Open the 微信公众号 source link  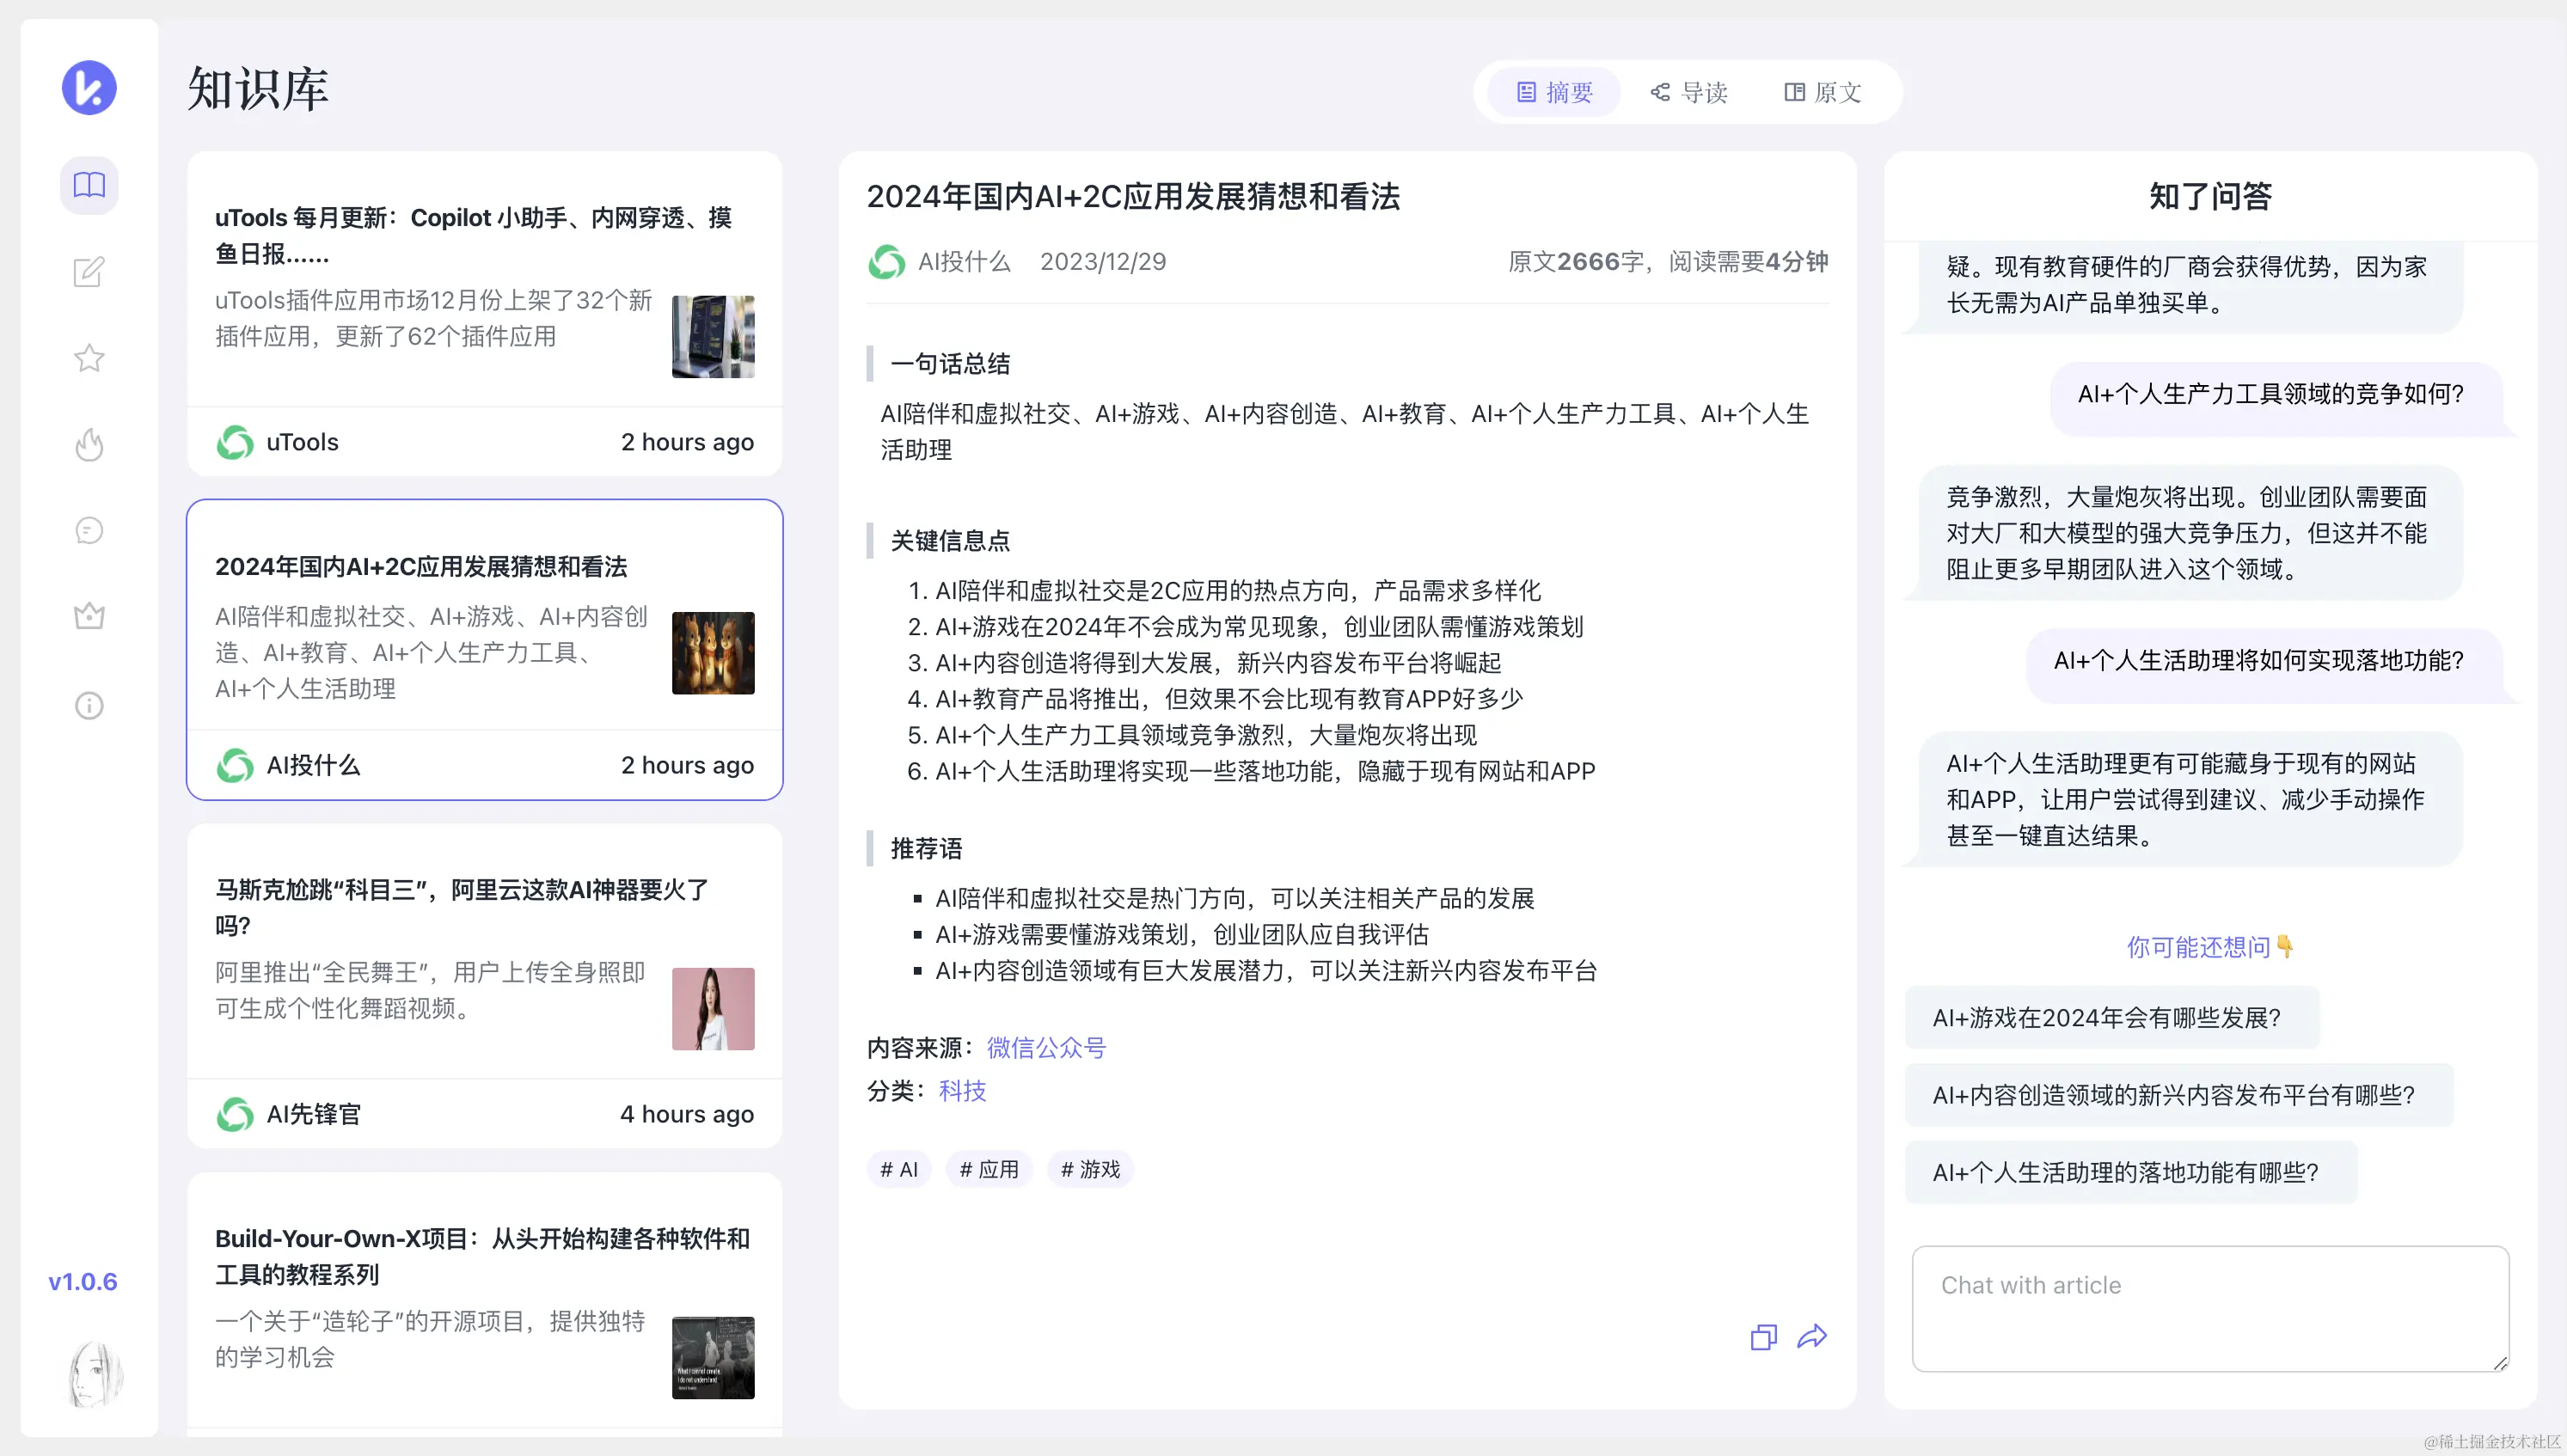pos(1046,1047)
